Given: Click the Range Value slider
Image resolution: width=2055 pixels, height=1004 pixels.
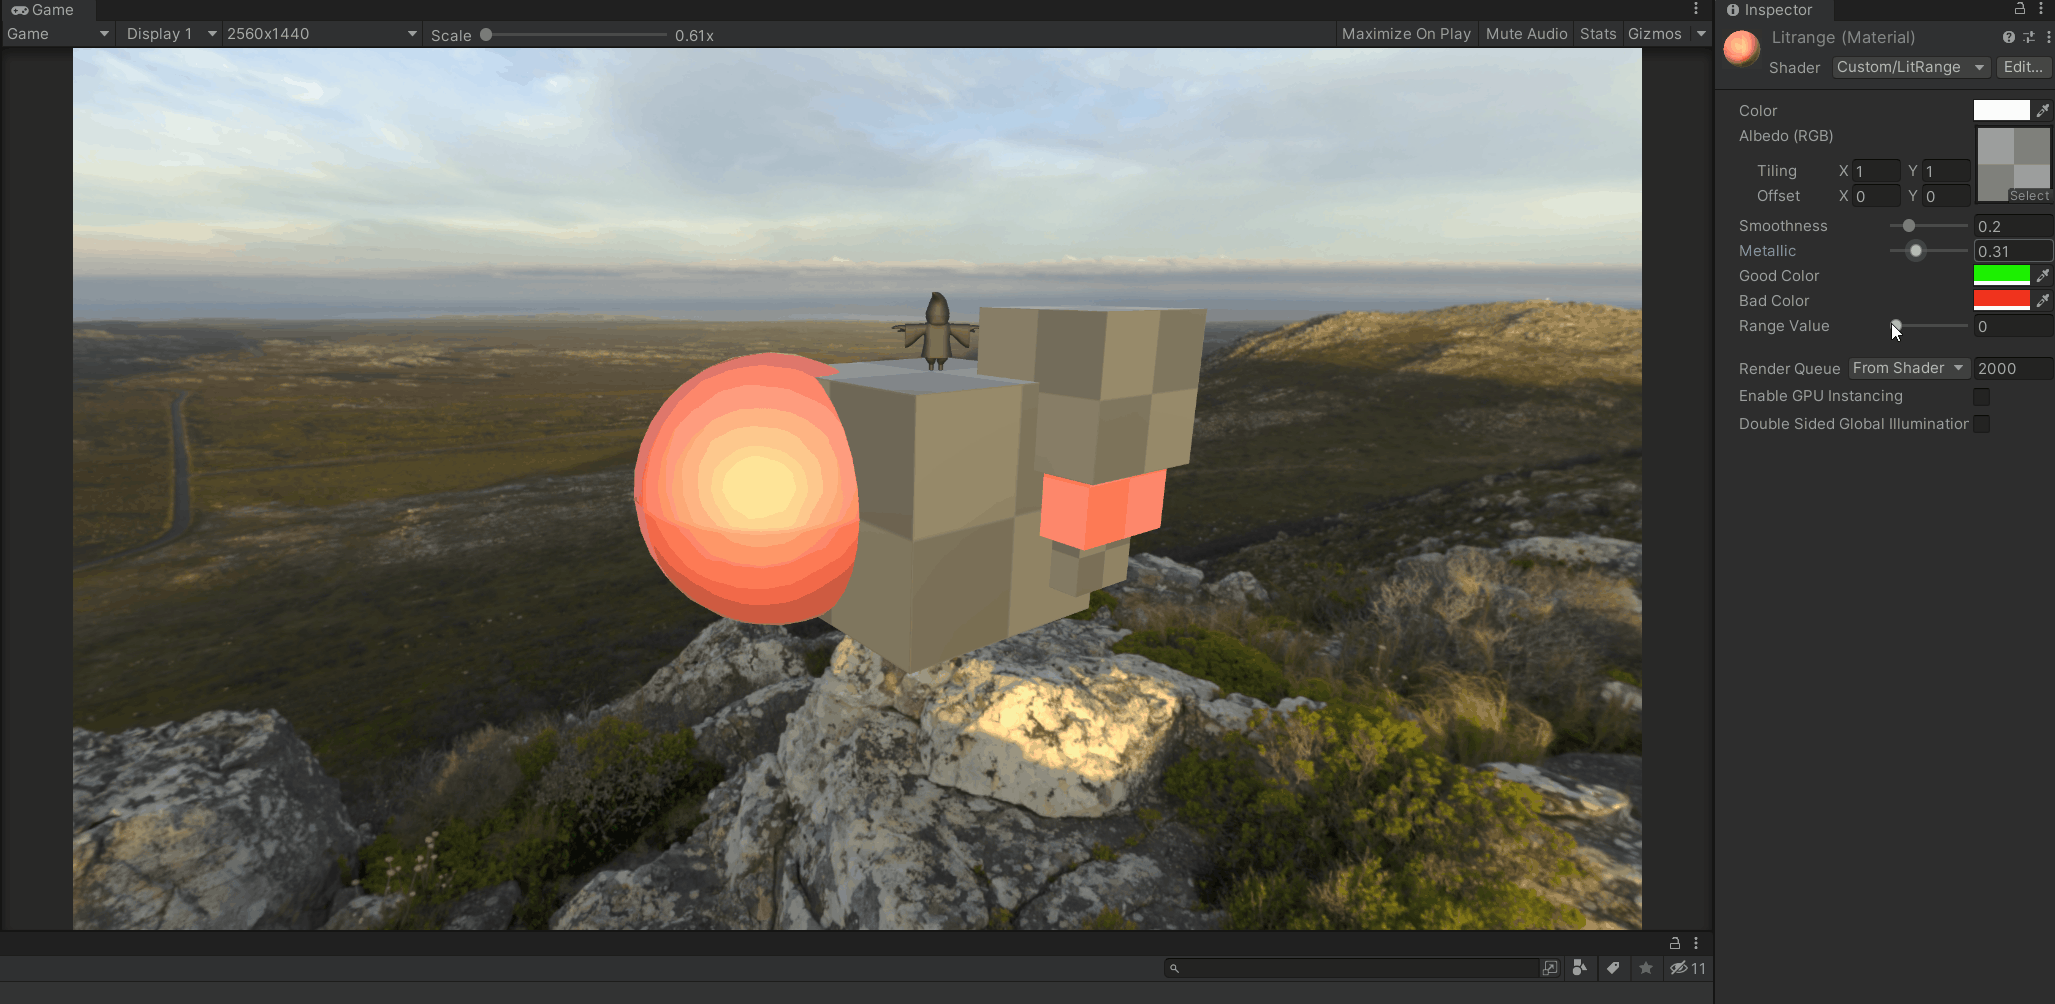Looking at the screenshot, I should click(1929, 326).
